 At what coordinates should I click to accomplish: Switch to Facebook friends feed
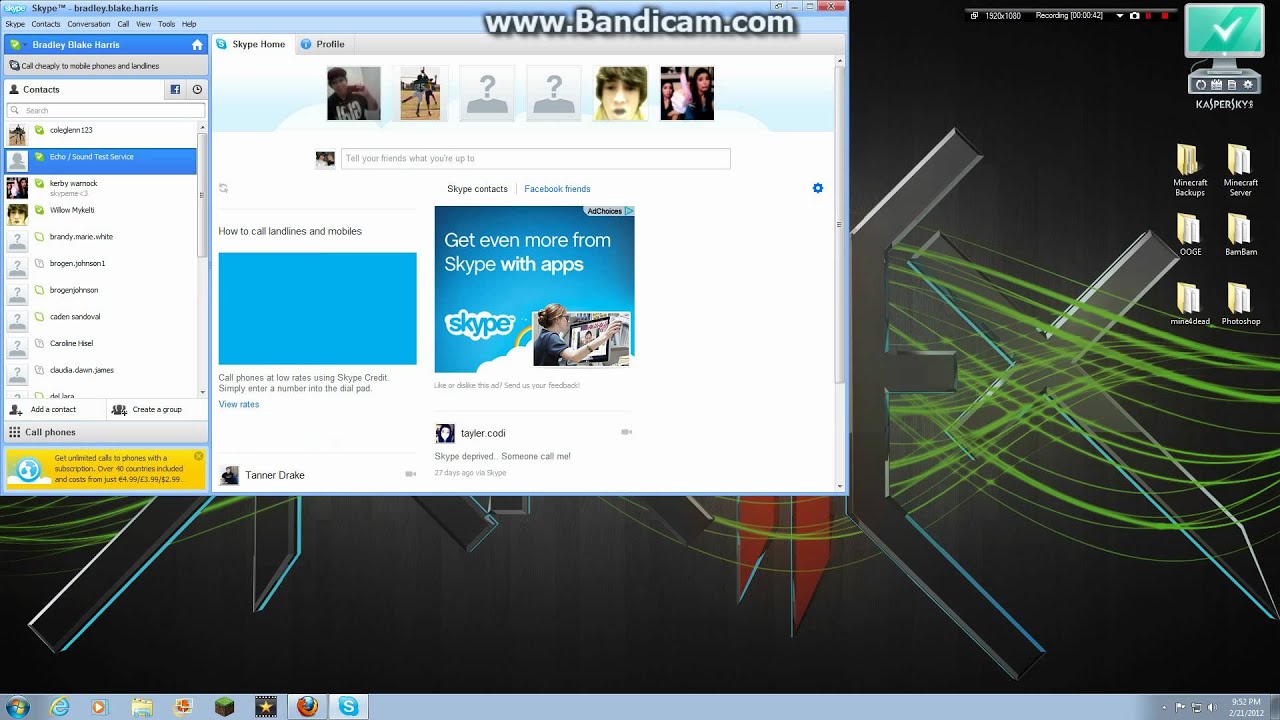click(x=557, y=189)
